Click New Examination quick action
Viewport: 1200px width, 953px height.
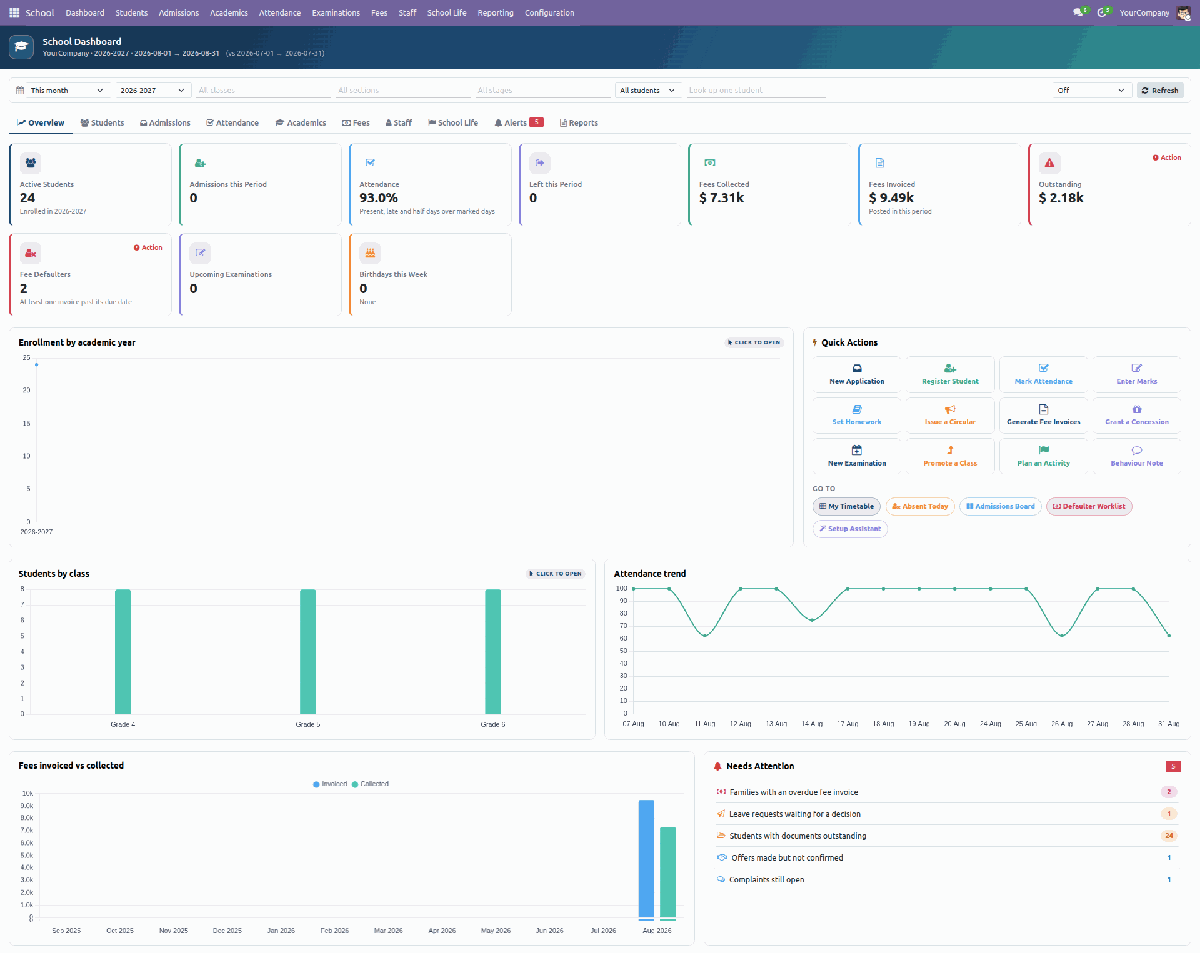tap(857, 456)
